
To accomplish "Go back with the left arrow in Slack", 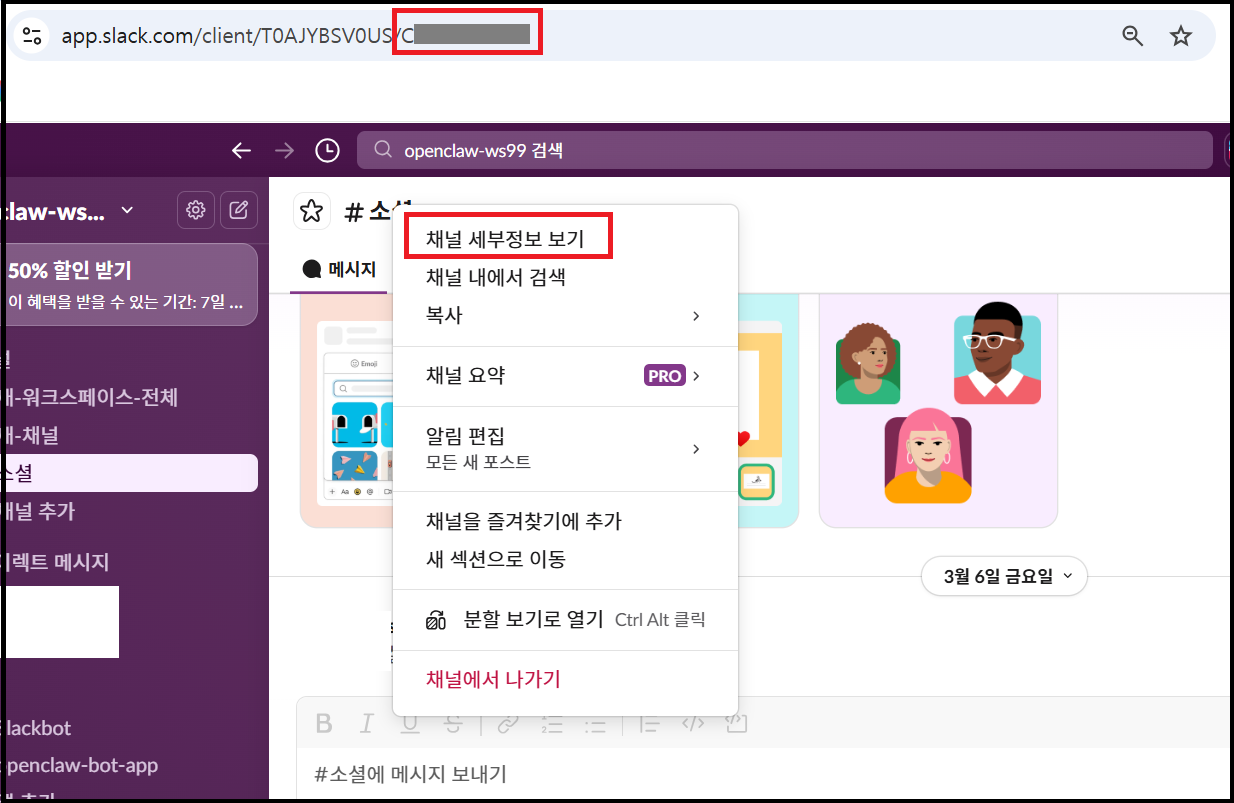I will tap(241, 150).
